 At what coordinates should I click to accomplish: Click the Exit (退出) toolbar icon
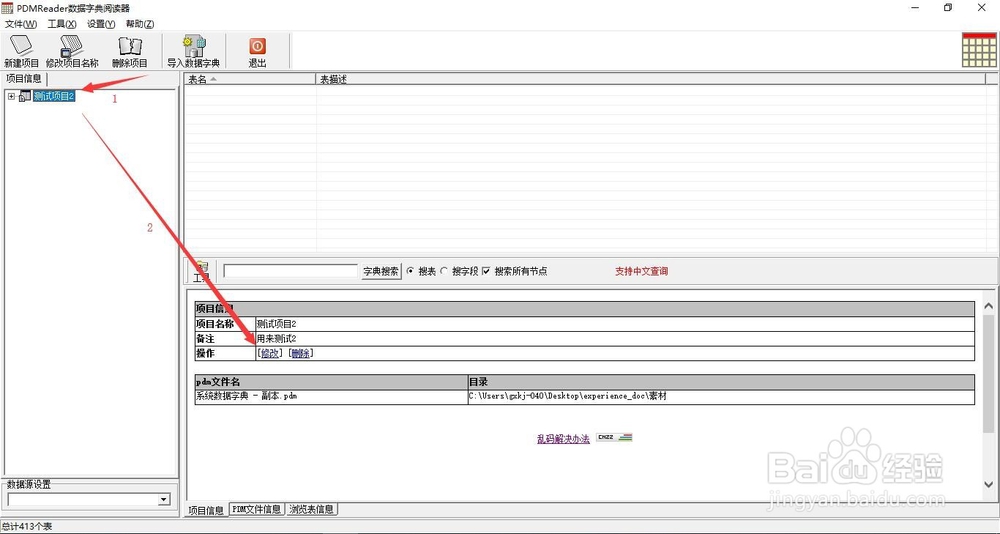tap(257, 51)
